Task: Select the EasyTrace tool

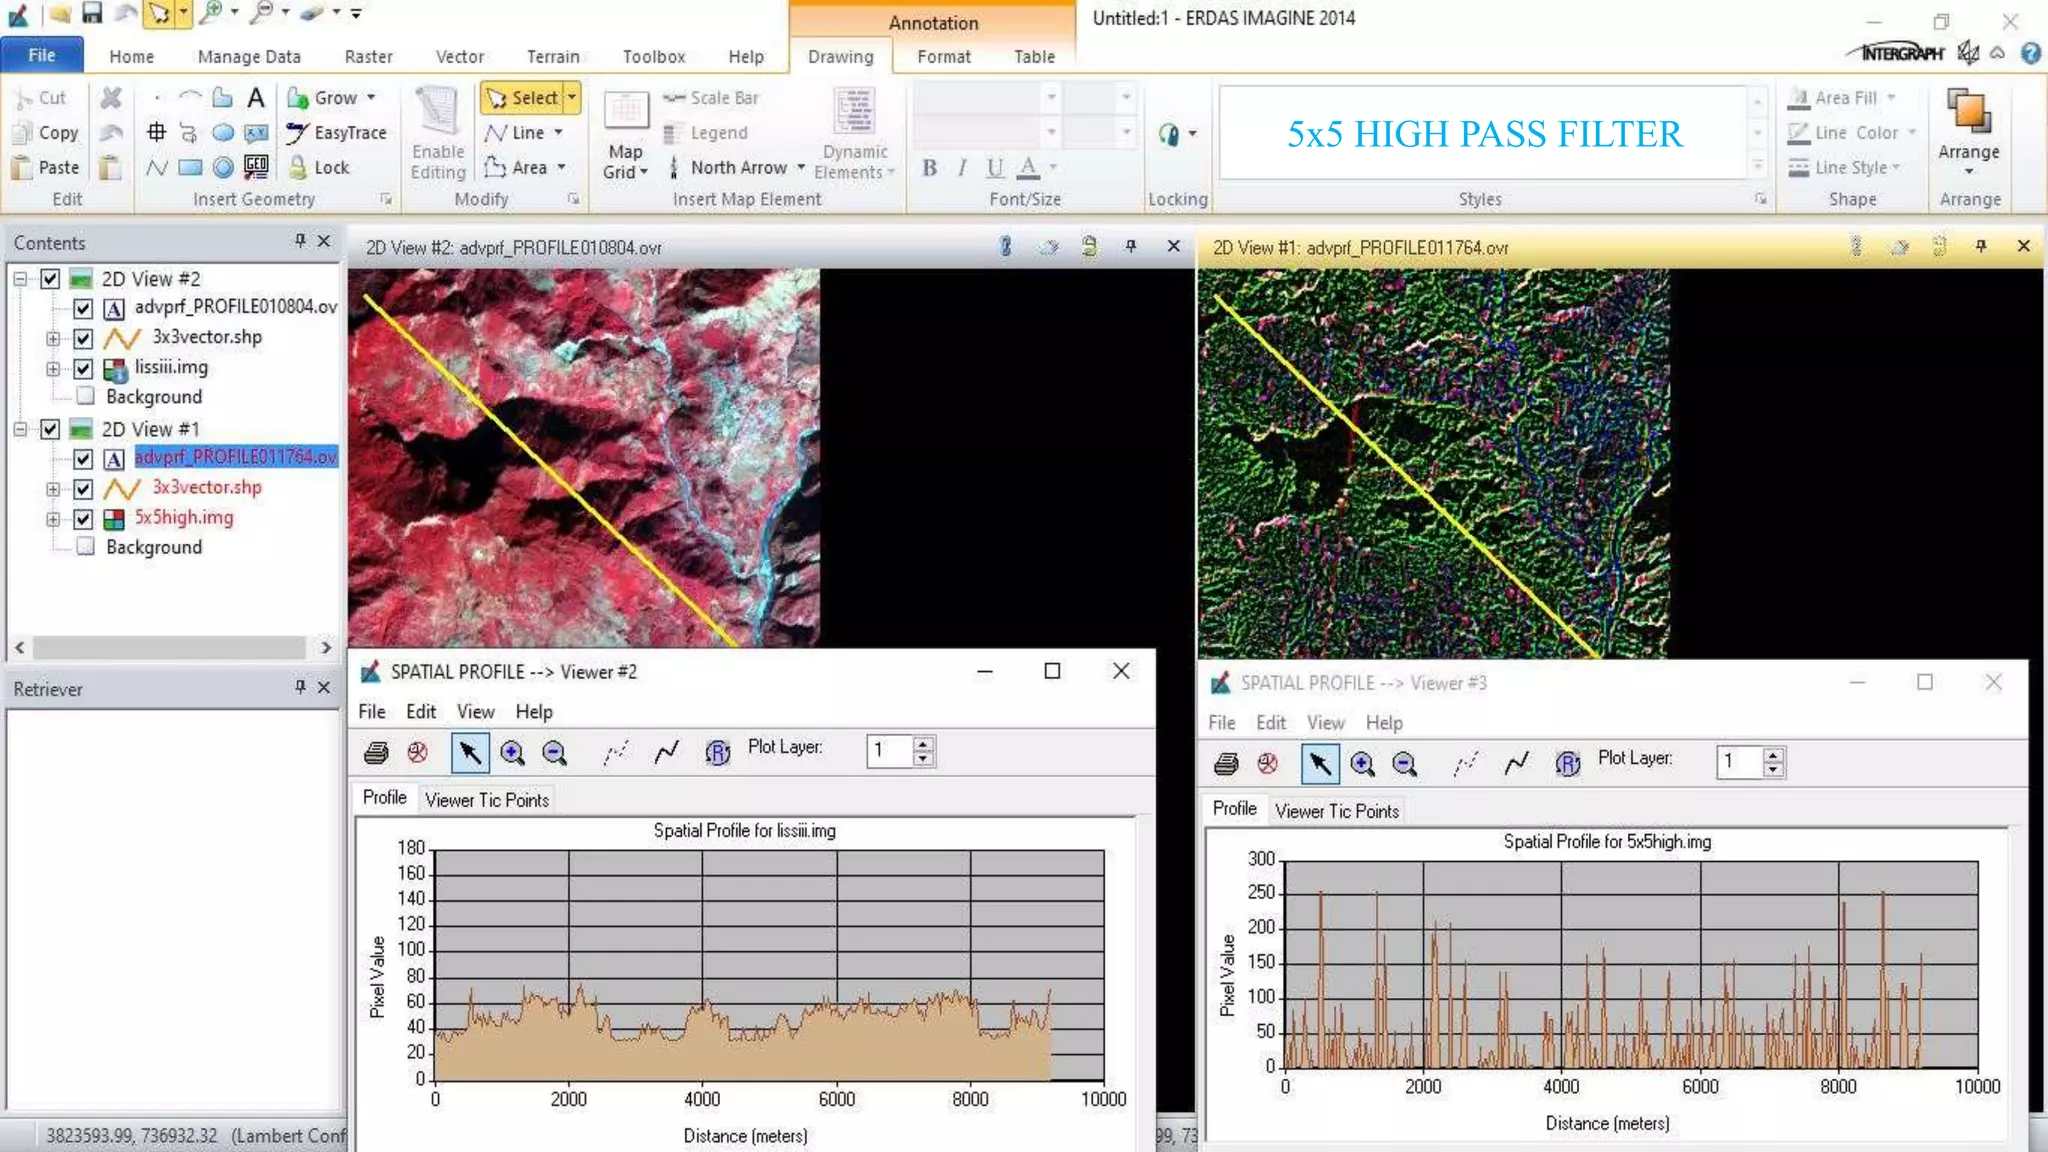Action: [336, 132]
